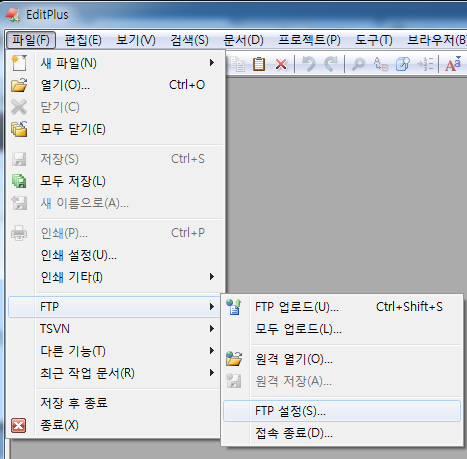
Task: Click the Copy icon in toolbar
Action: 238,64
